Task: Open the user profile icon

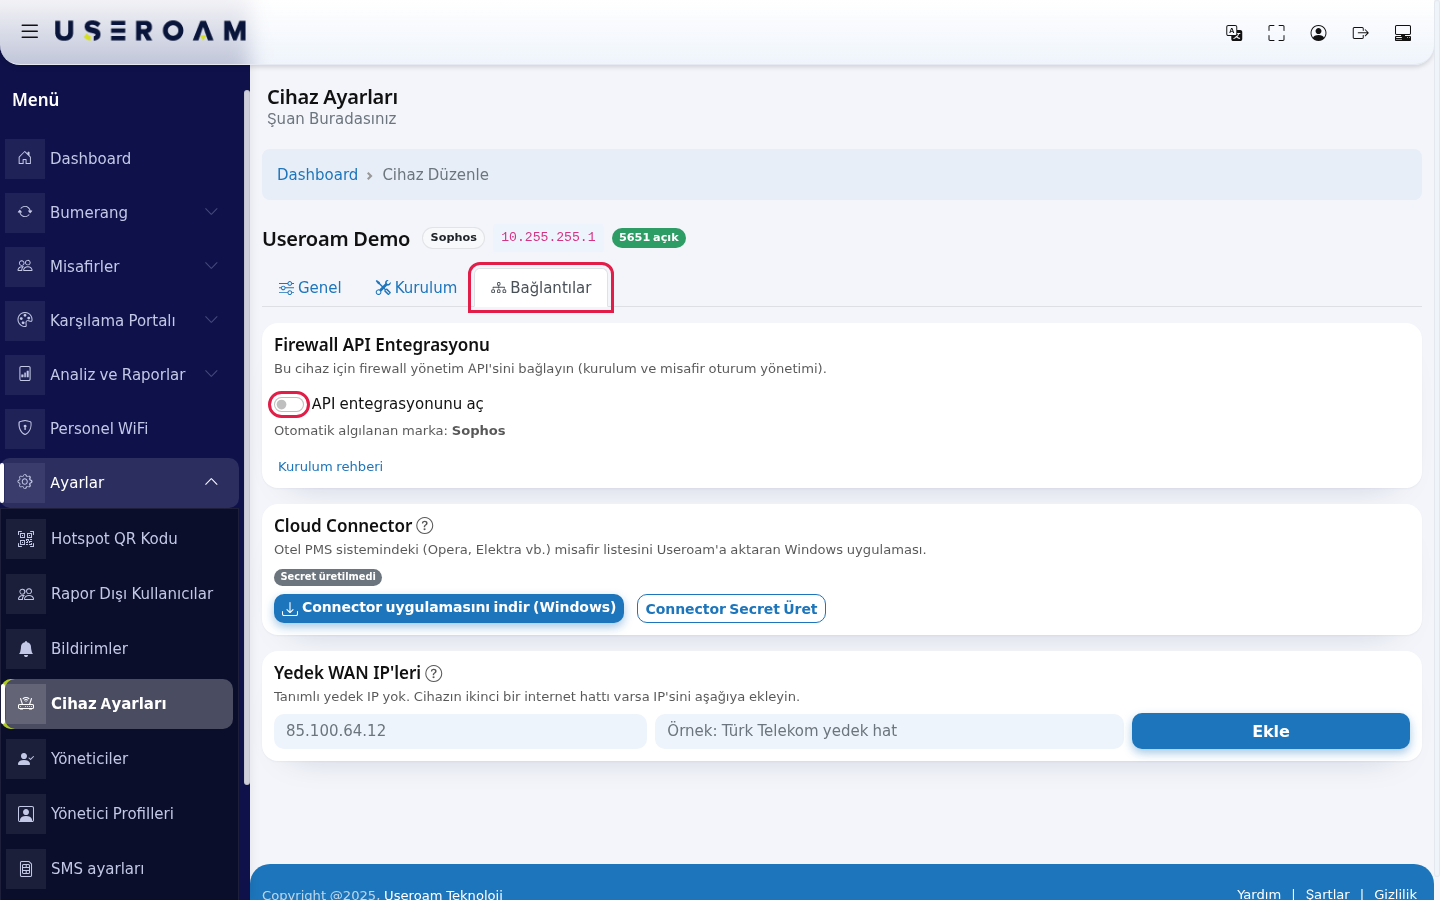Action: [1318, 33]
